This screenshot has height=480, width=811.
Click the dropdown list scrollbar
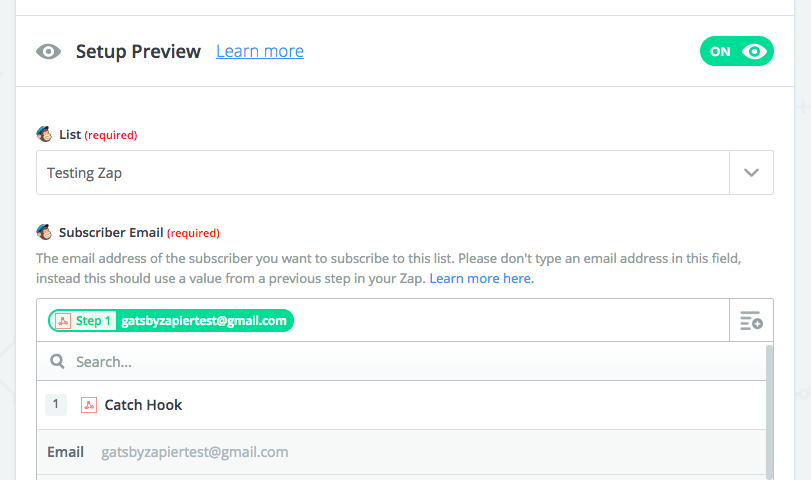click(770, 412)
